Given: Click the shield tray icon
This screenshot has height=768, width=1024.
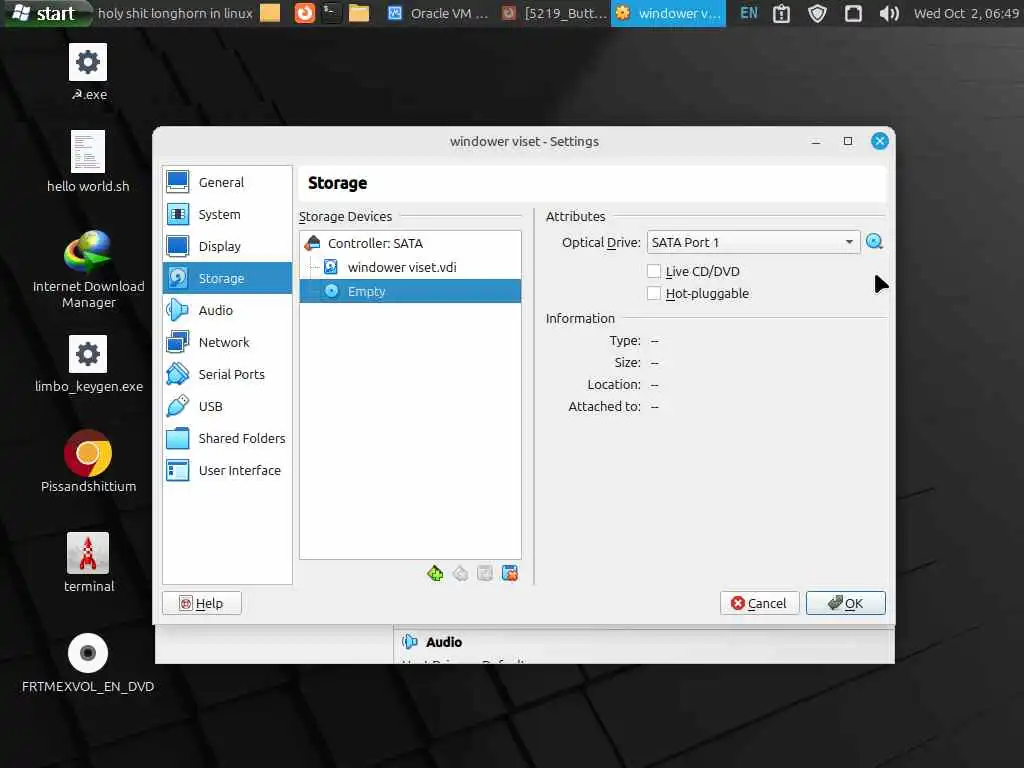Looking at the screenshot, I should (x=817, y=13).
